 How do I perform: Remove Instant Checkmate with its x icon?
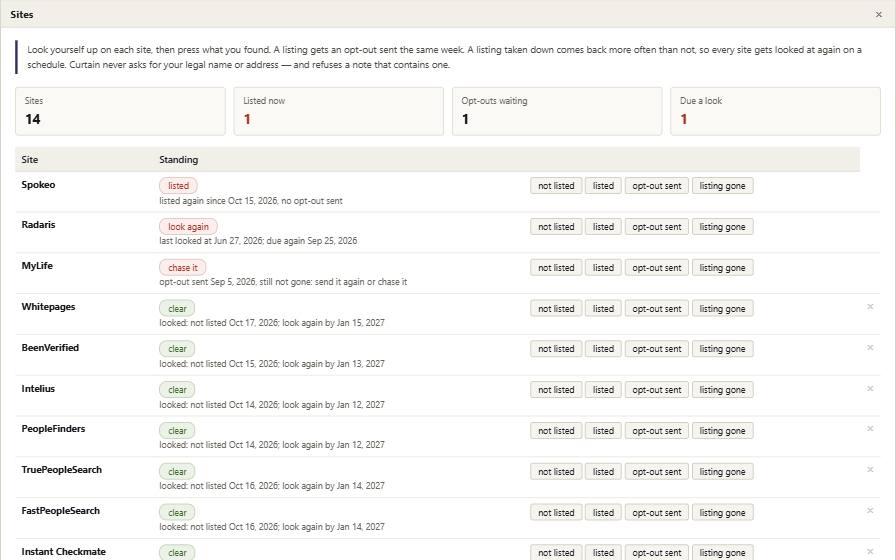click(870, 551)
